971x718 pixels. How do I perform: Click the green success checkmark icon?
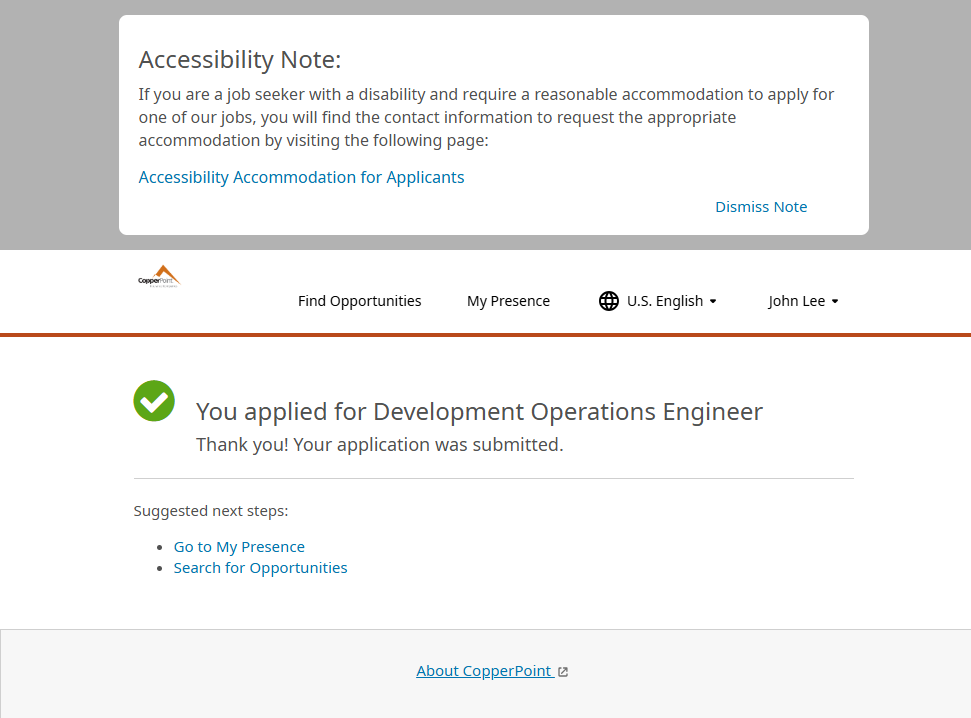click(154, 401)
